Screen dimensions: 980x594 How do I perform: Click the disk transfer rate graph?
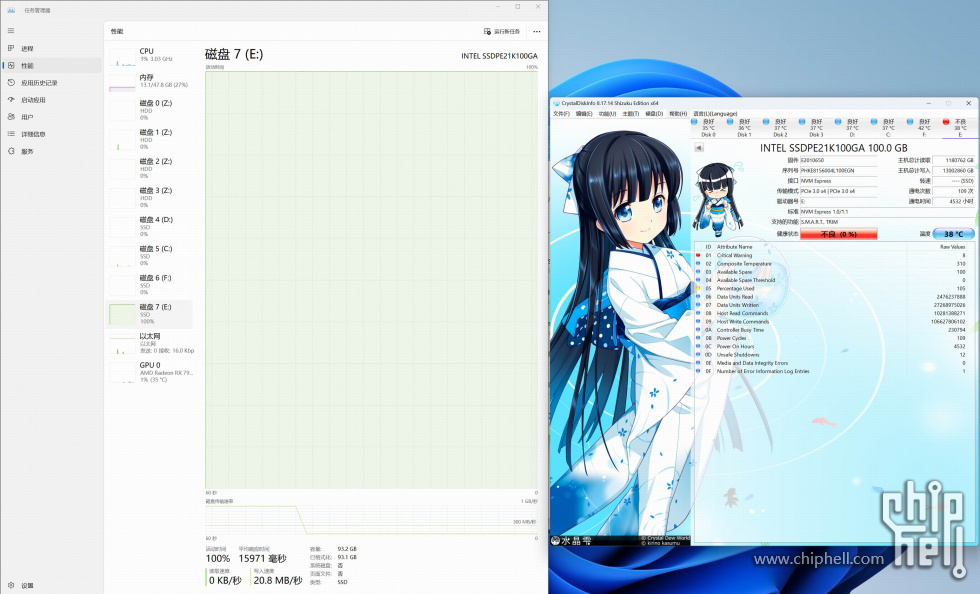(x=371, y=520)
